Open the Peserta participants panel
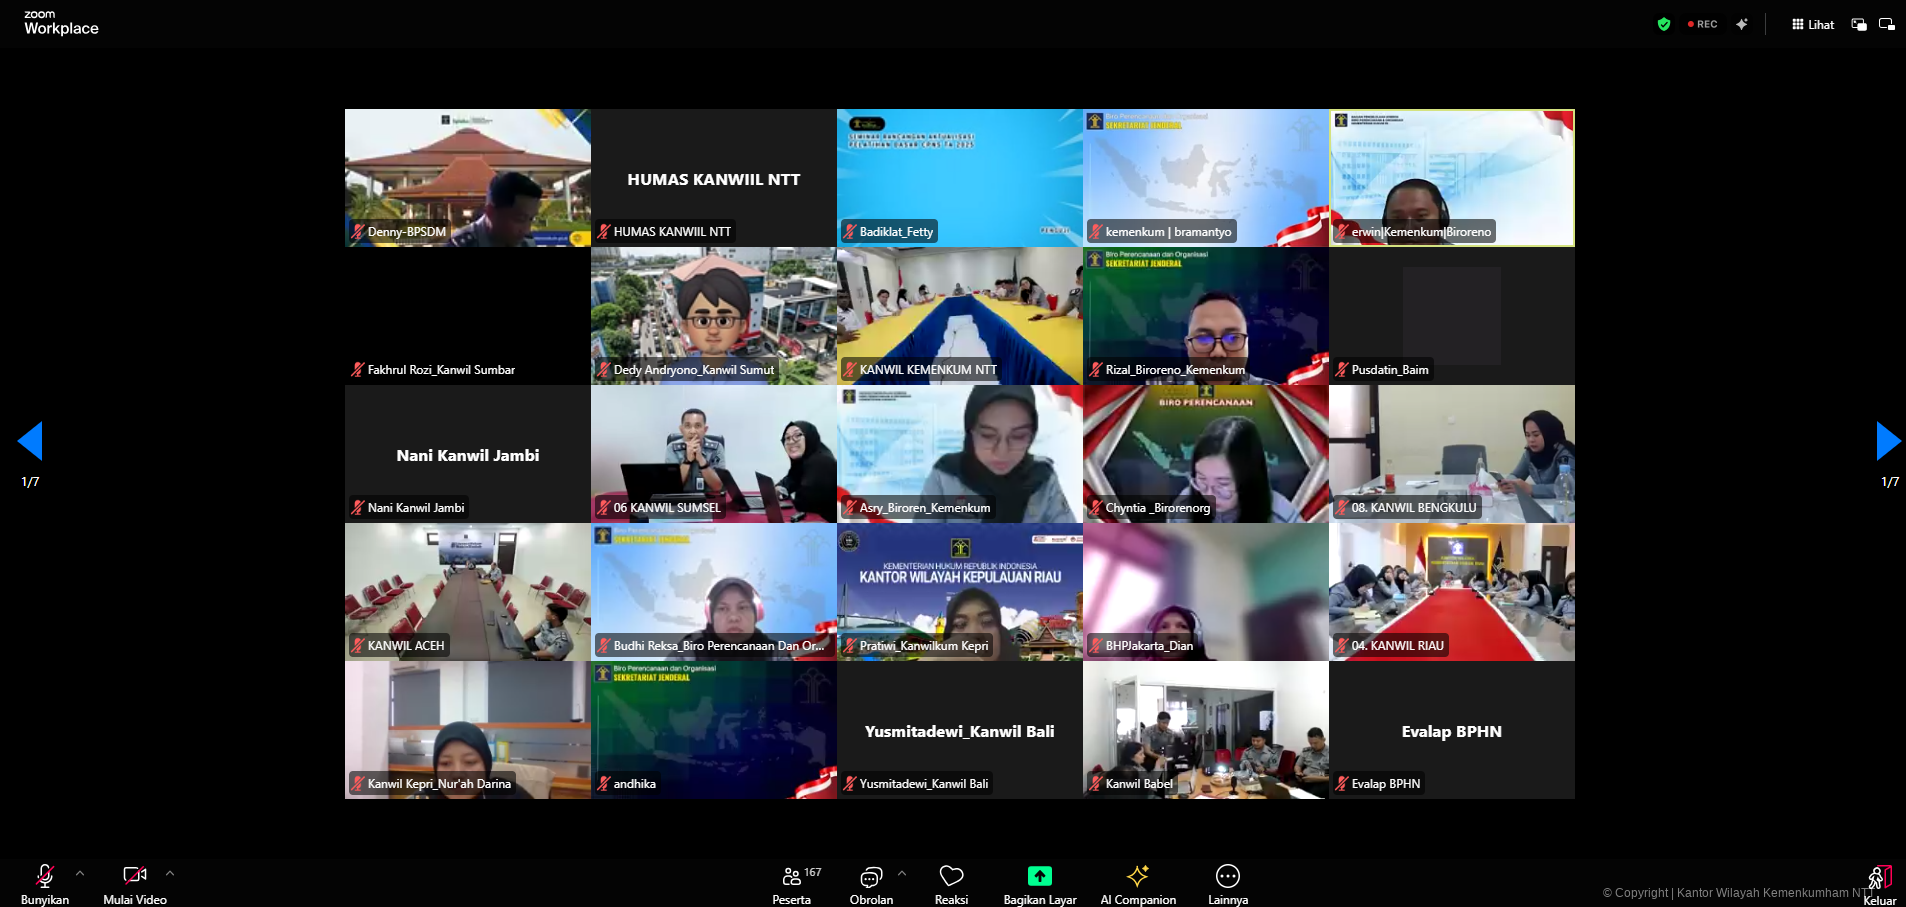The width and height of the screenshot is (1906, 907). point(792,884)
